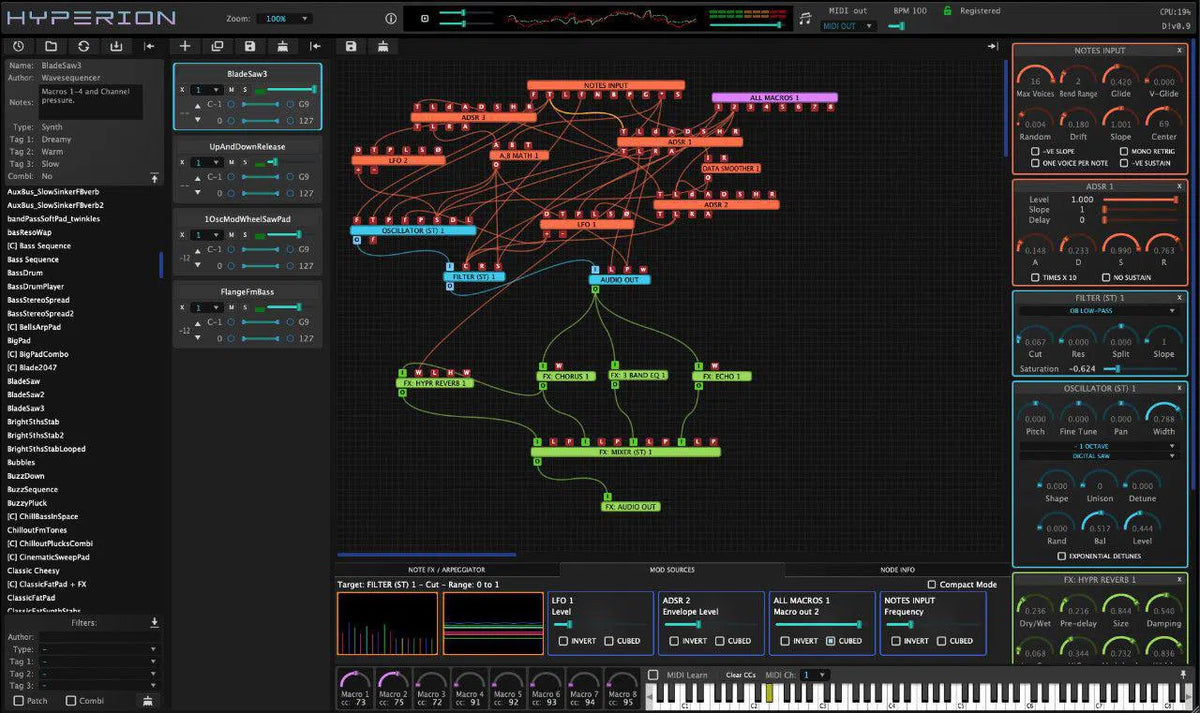Open a patch using the folder icon
1200x713 pixels.
tap(49, 46)
